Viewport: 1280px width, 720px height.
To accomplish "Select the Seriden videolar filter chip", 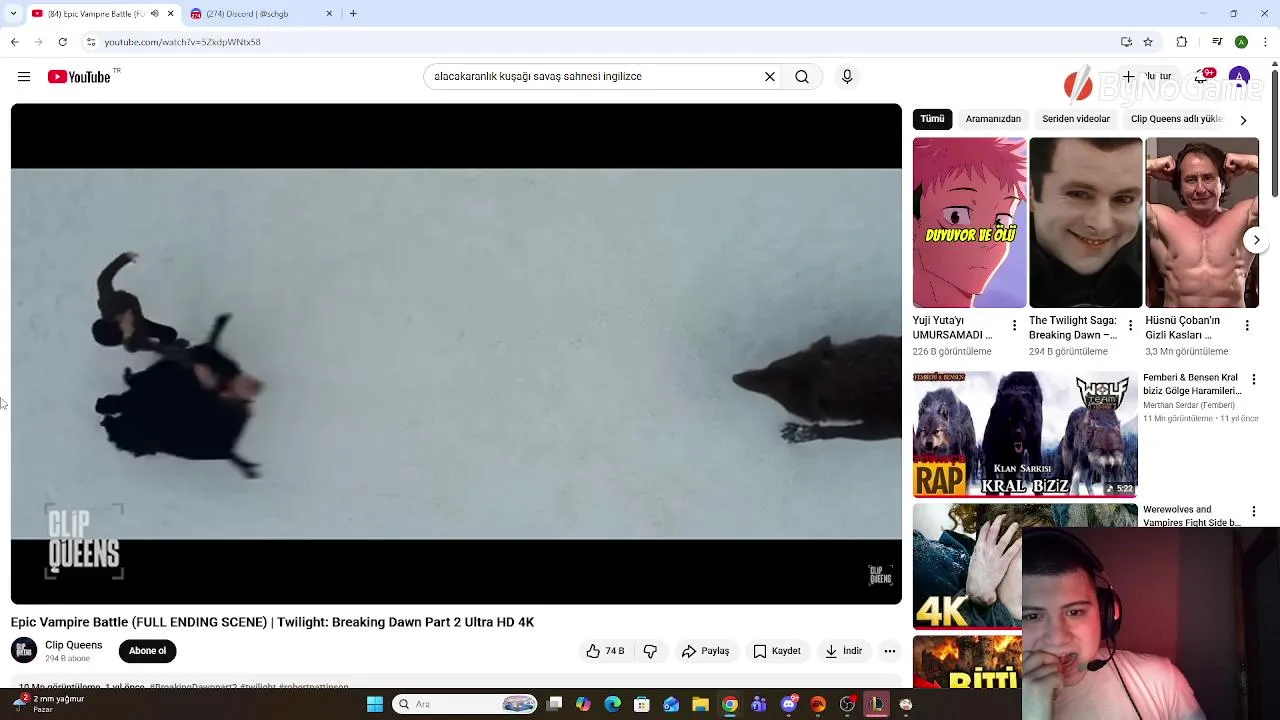I will 1076,119.
